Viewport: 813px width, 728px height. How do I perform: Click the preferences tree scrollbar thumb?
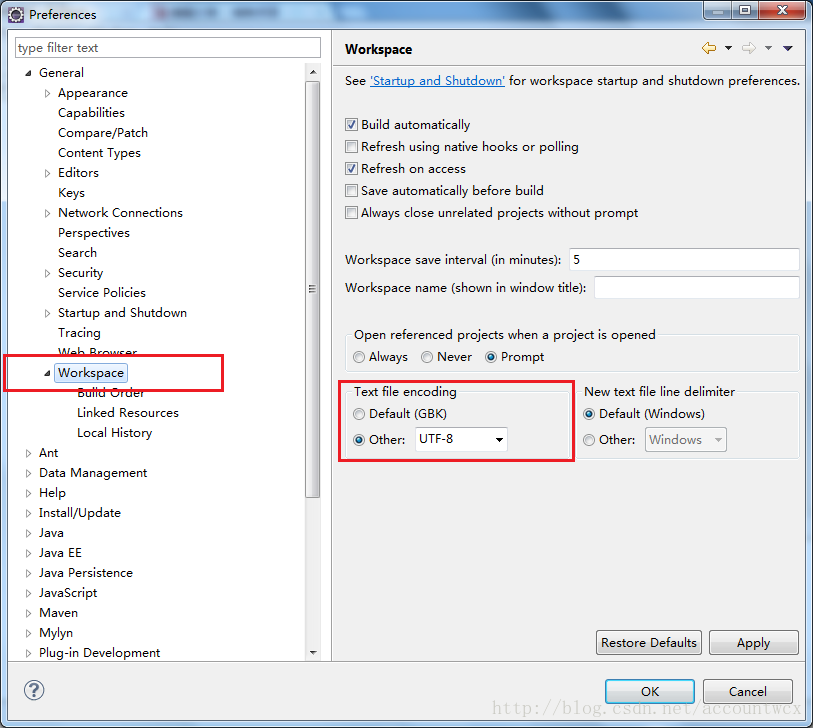[x=313, y=289]
